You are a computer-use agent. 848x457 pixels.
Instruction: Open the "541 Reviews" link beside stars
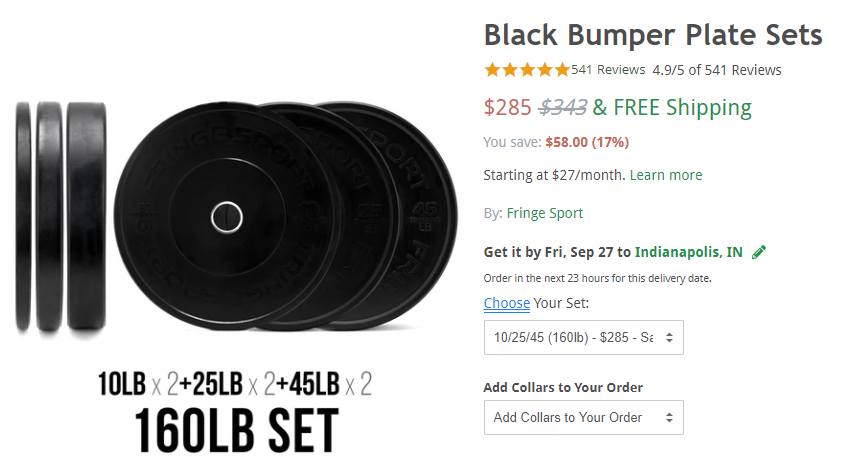pyautogui.click(x=608, y=70)
